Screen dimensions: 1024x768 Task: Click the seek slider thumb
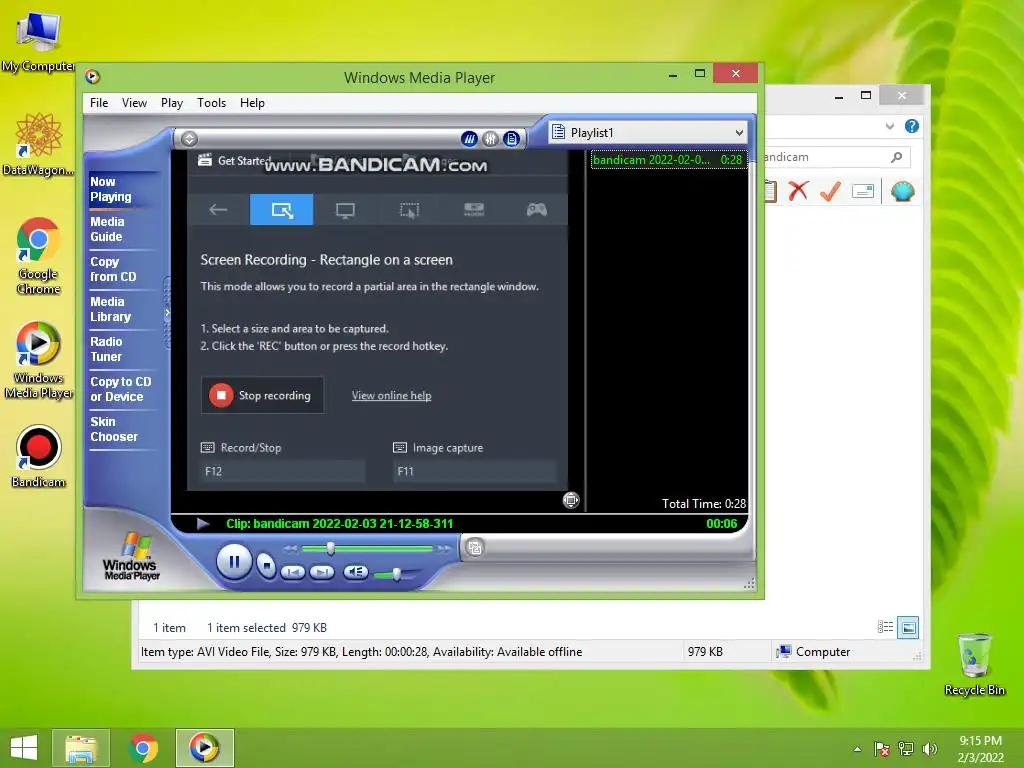pyautogui.click(x=330, y=549)
